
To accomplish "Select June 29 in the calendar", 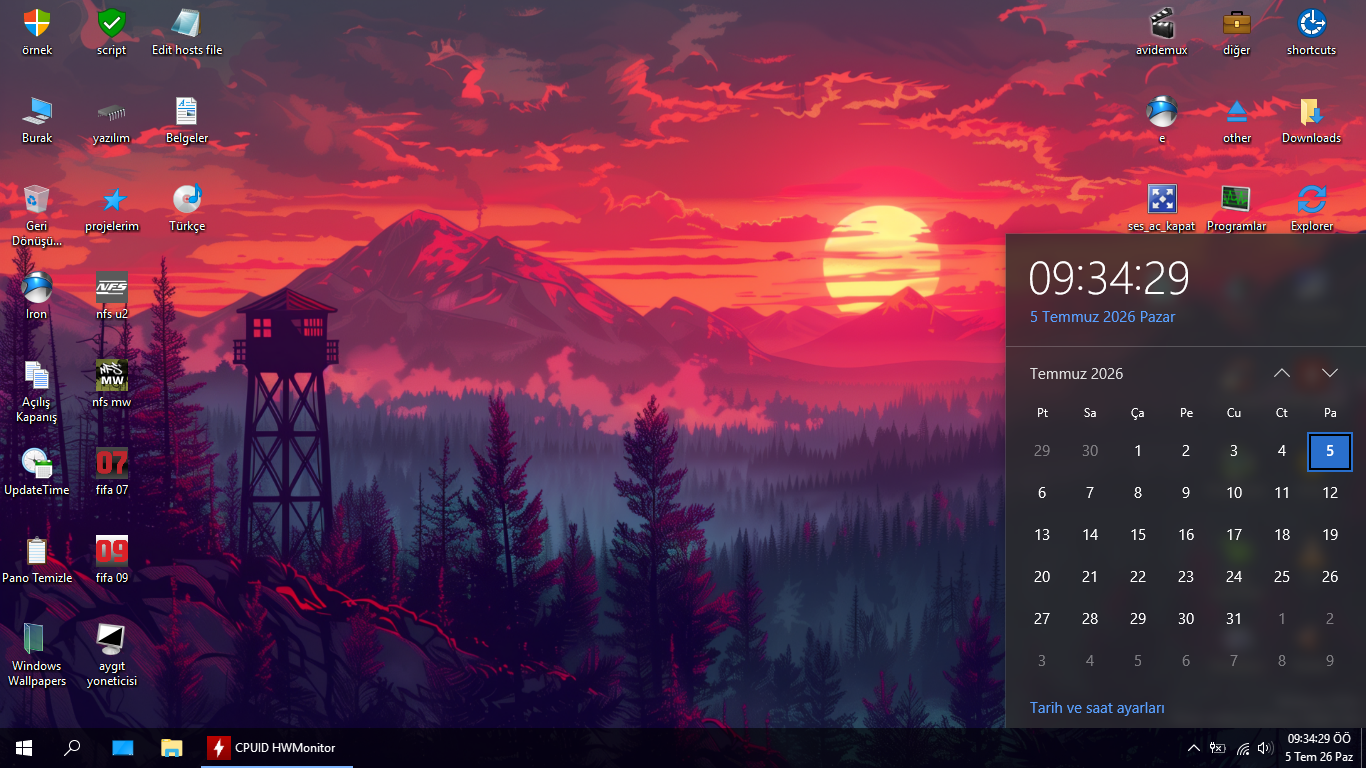I will (x=1042, y=451).
